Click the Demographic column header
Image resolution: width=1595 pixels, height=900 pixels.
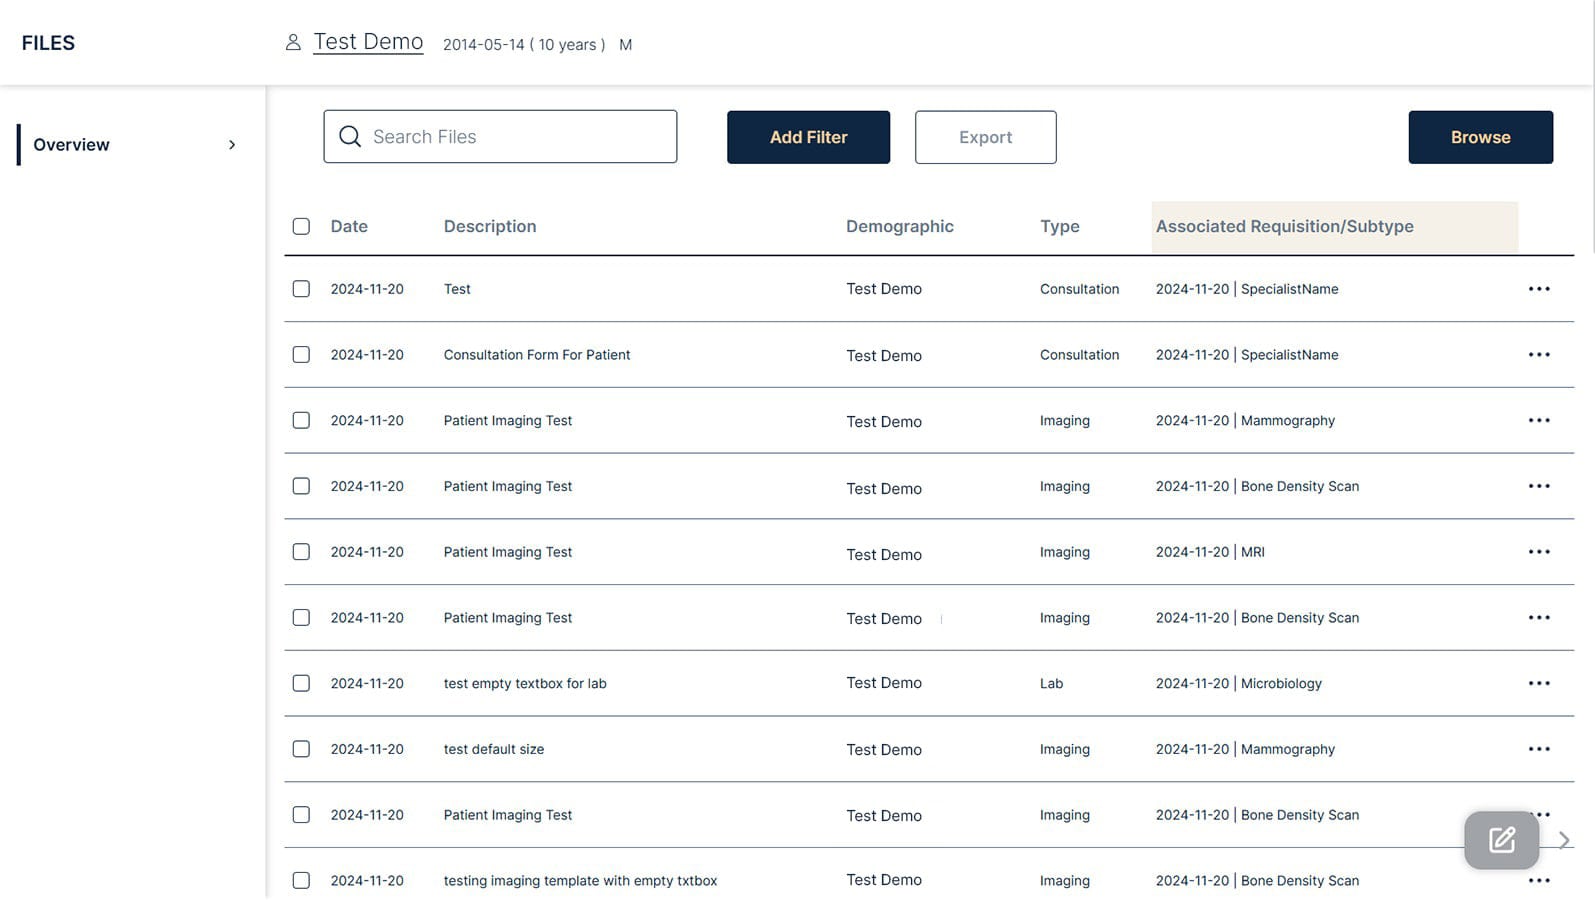[900, 226]
